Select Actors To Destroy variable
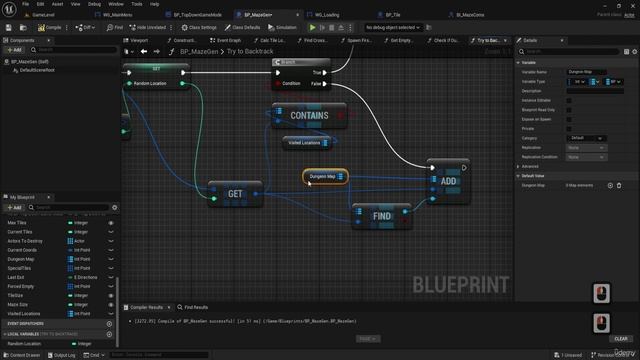 point(25,241)
